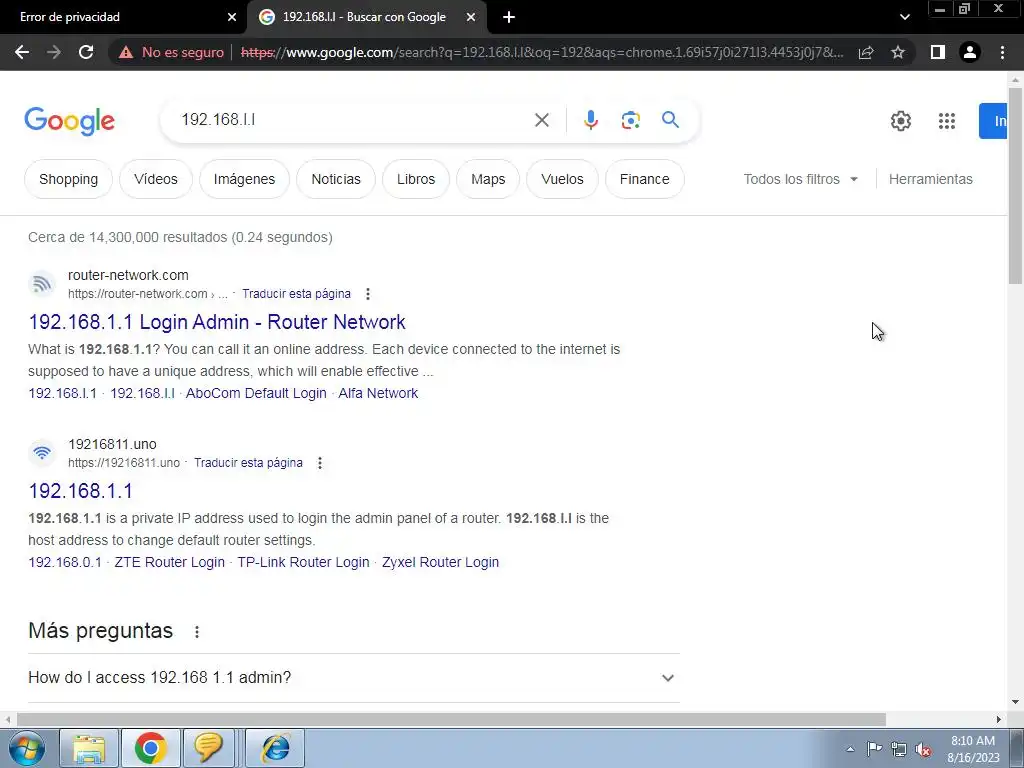Translate the router-network.com page
This screenshot has height=768, width=1024.
[296, 294]
